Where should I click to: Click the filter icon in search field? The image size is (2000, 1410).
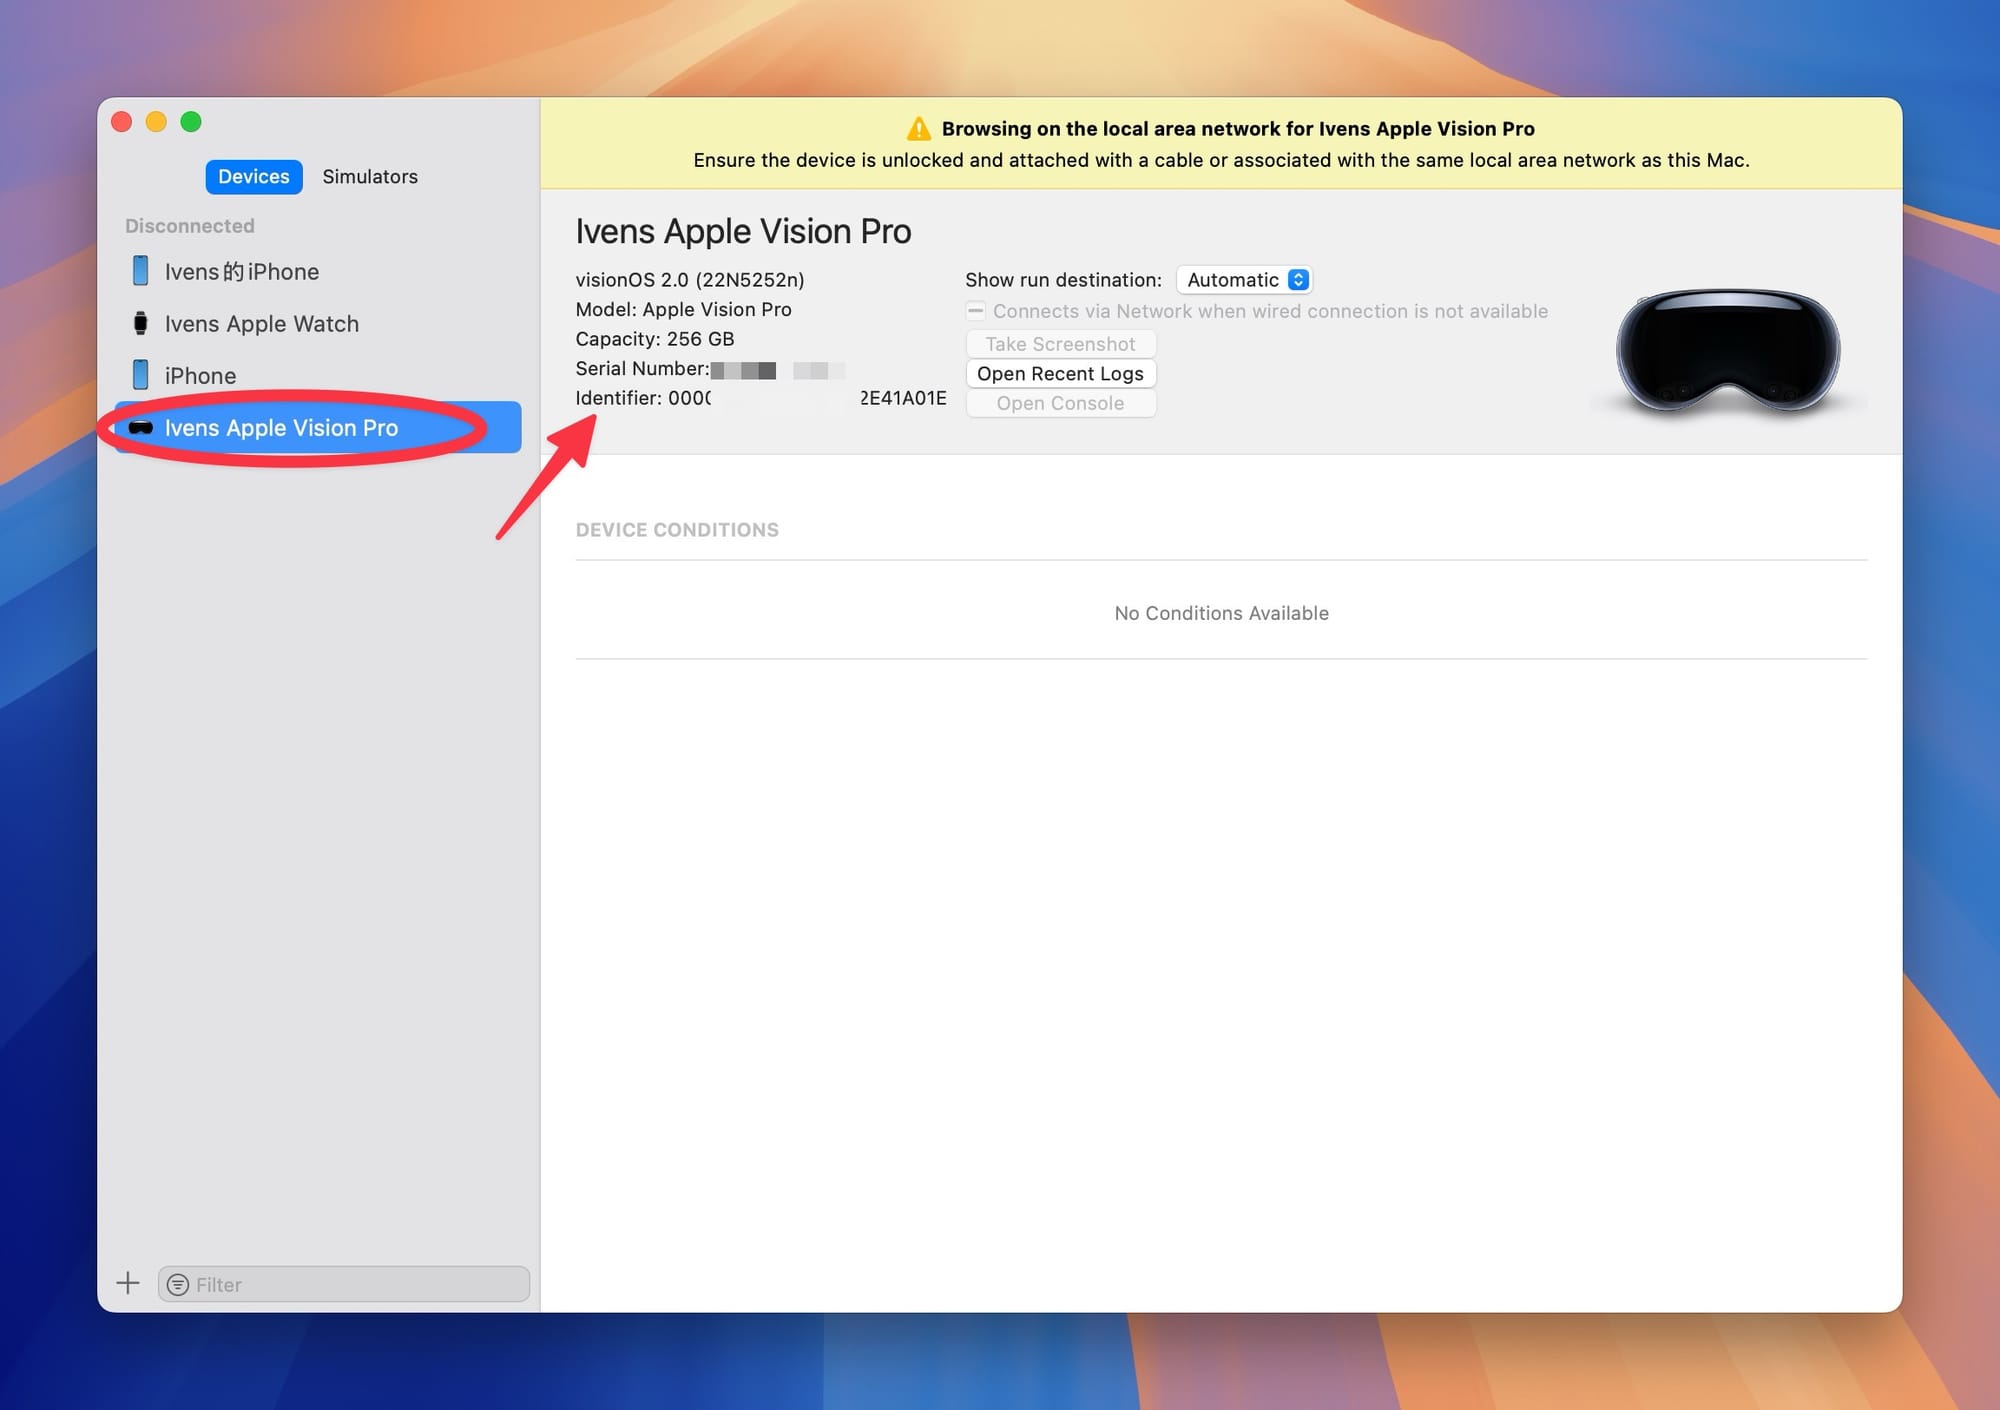click(x=178, y=1285)
